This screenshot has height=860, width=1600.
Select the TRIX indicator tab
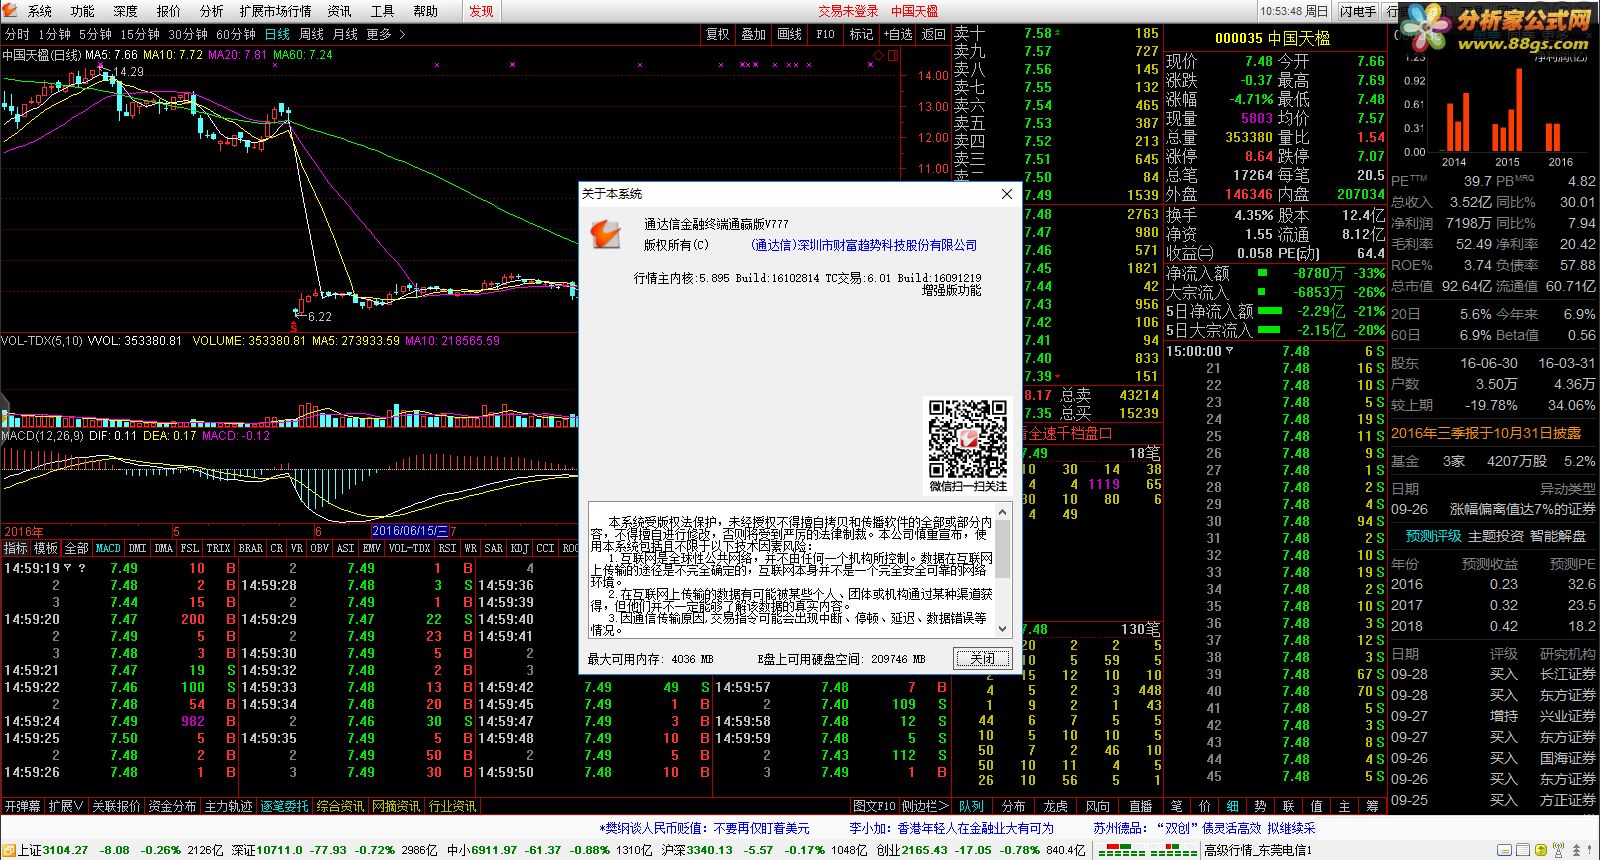(x=218, y=548)
